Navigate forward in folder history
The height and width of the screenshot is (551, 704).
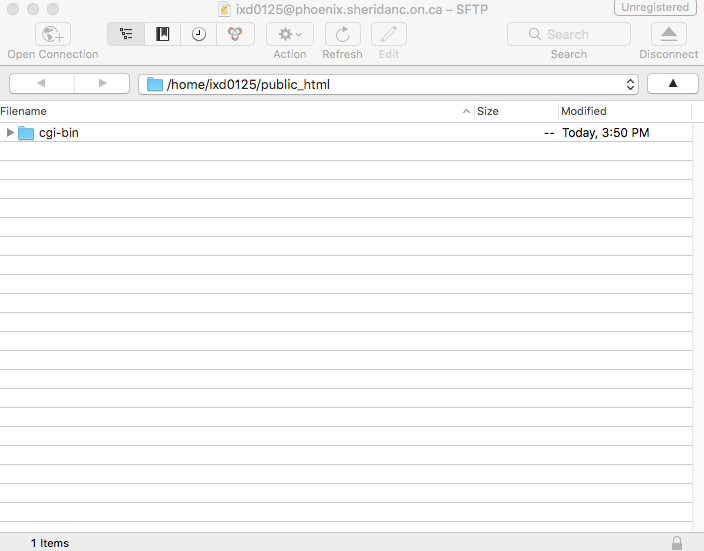click(x=101, y=84)
